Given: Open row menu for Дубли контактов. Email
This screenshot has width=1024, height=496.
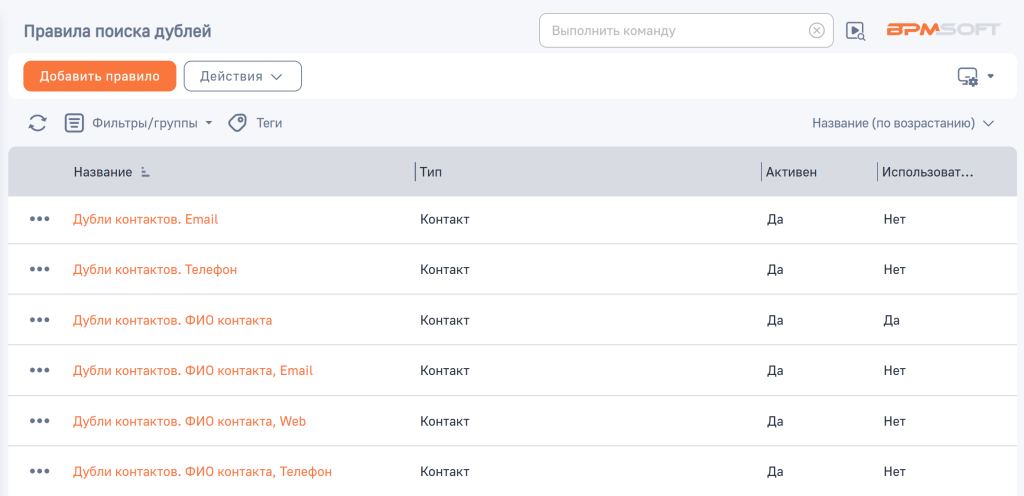Looking at the screenshot, I should 40,219.
